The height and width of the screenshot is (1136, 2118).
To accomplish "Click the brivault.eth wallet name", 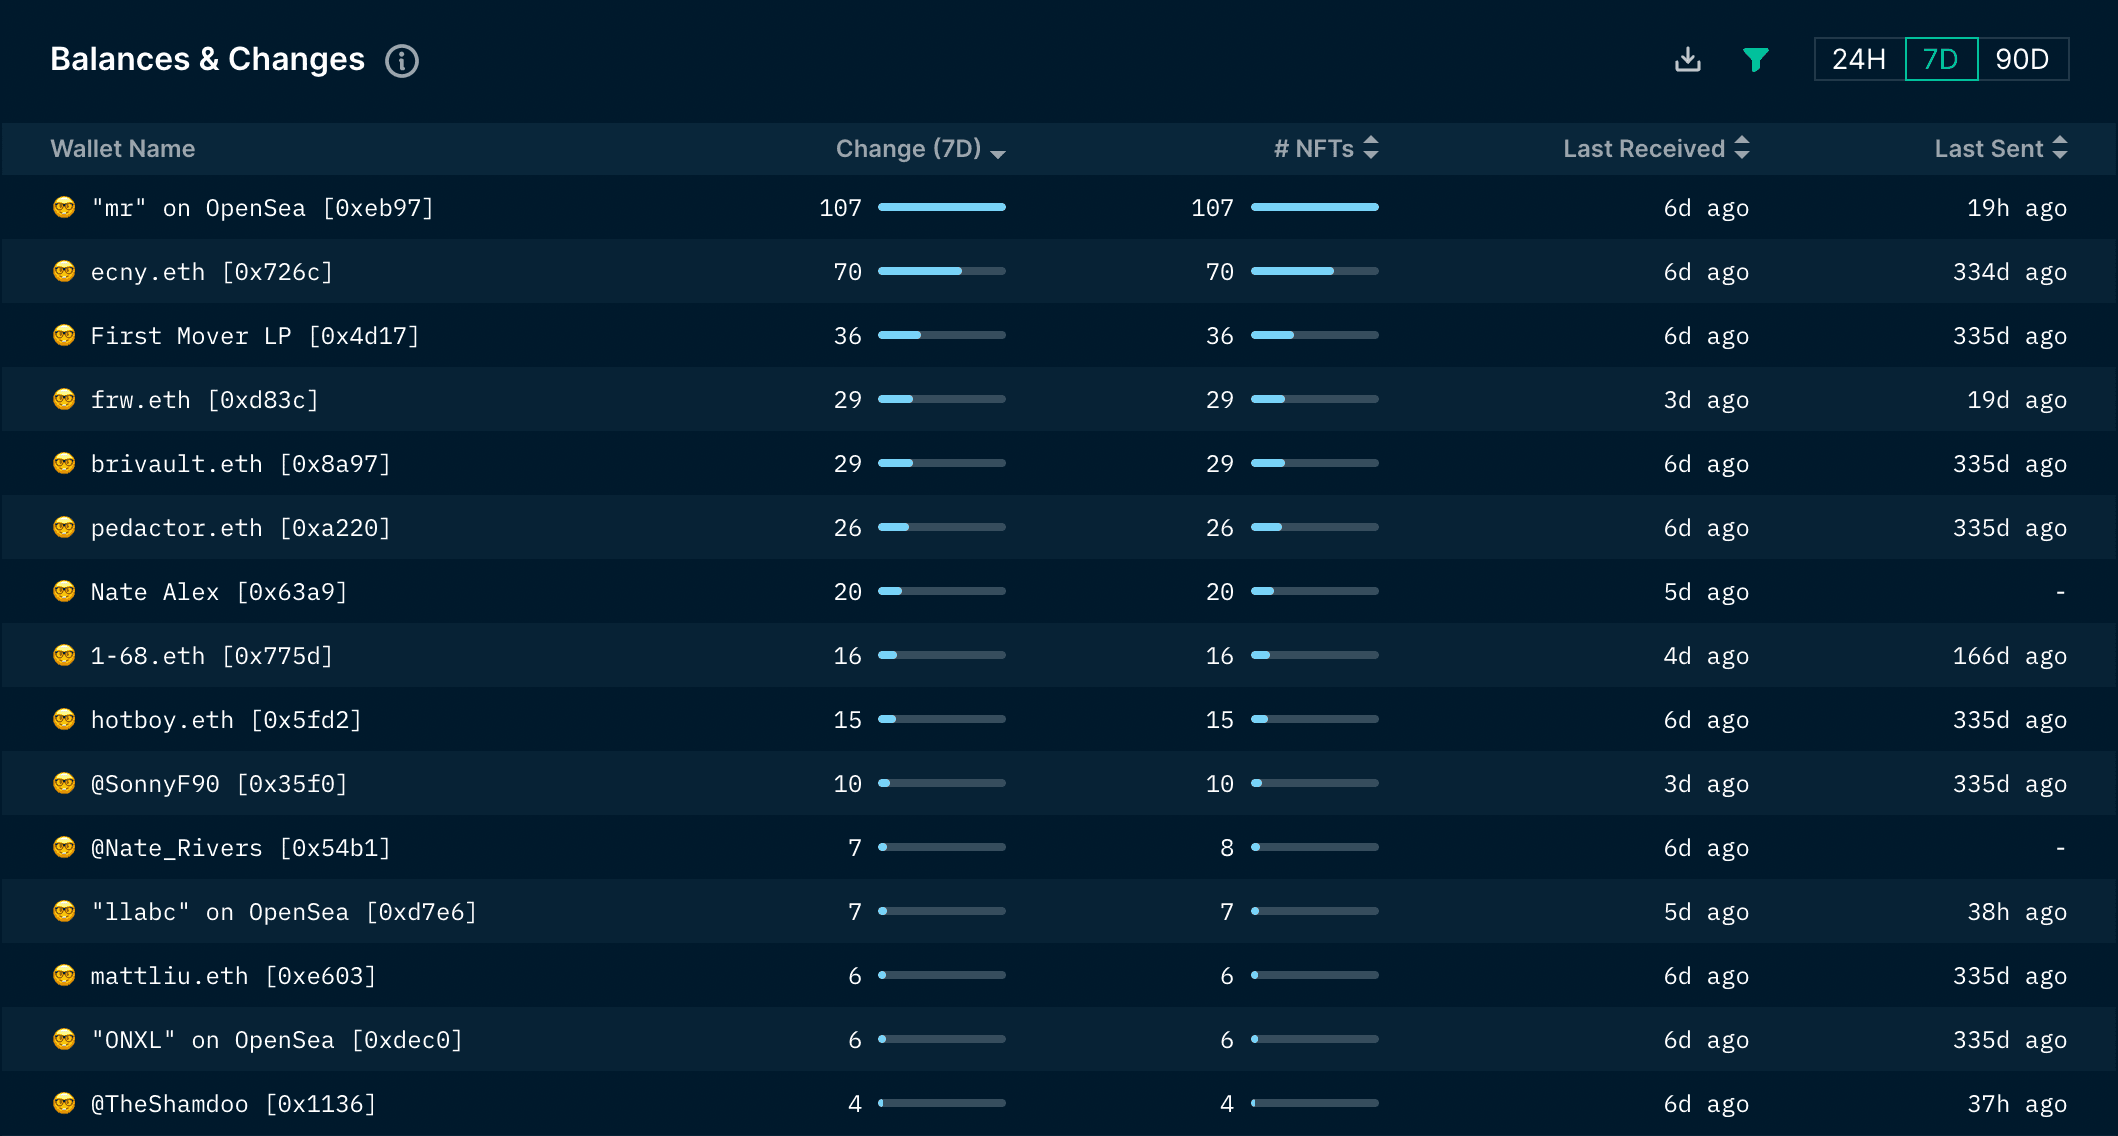I will pyautogui.click(x=240, y=463).
